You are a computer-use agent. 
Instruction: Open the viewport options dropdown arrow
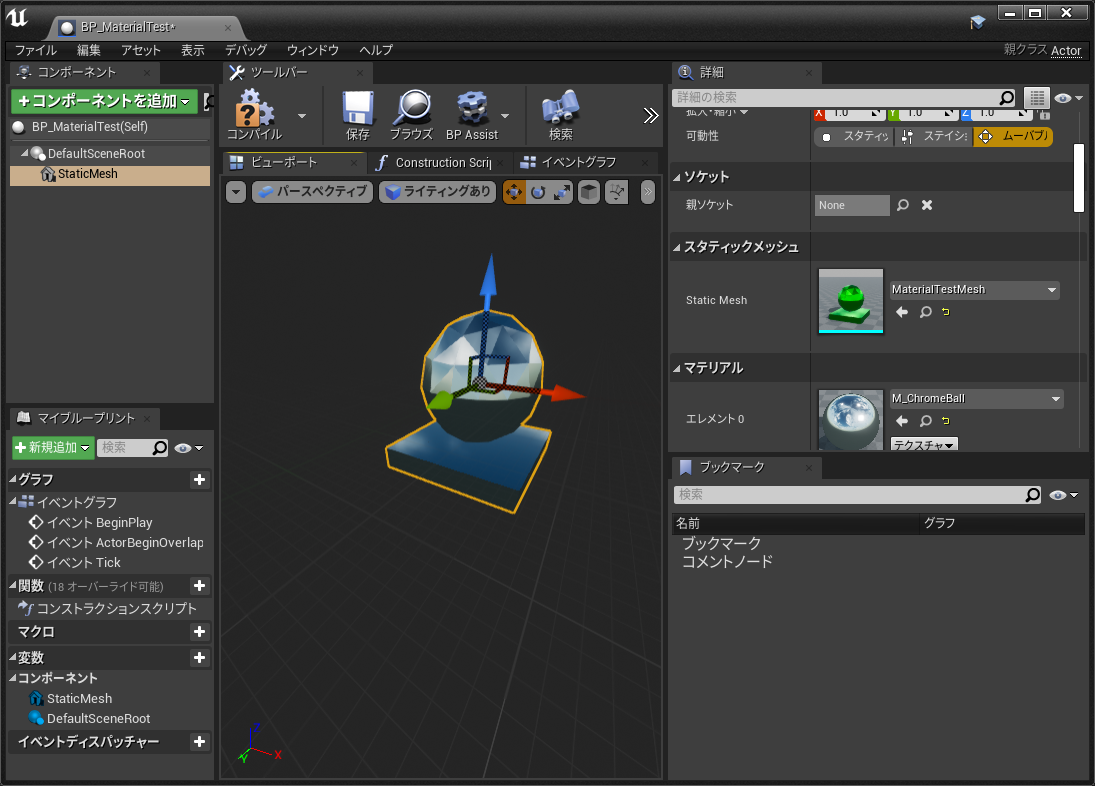point(236,192)
